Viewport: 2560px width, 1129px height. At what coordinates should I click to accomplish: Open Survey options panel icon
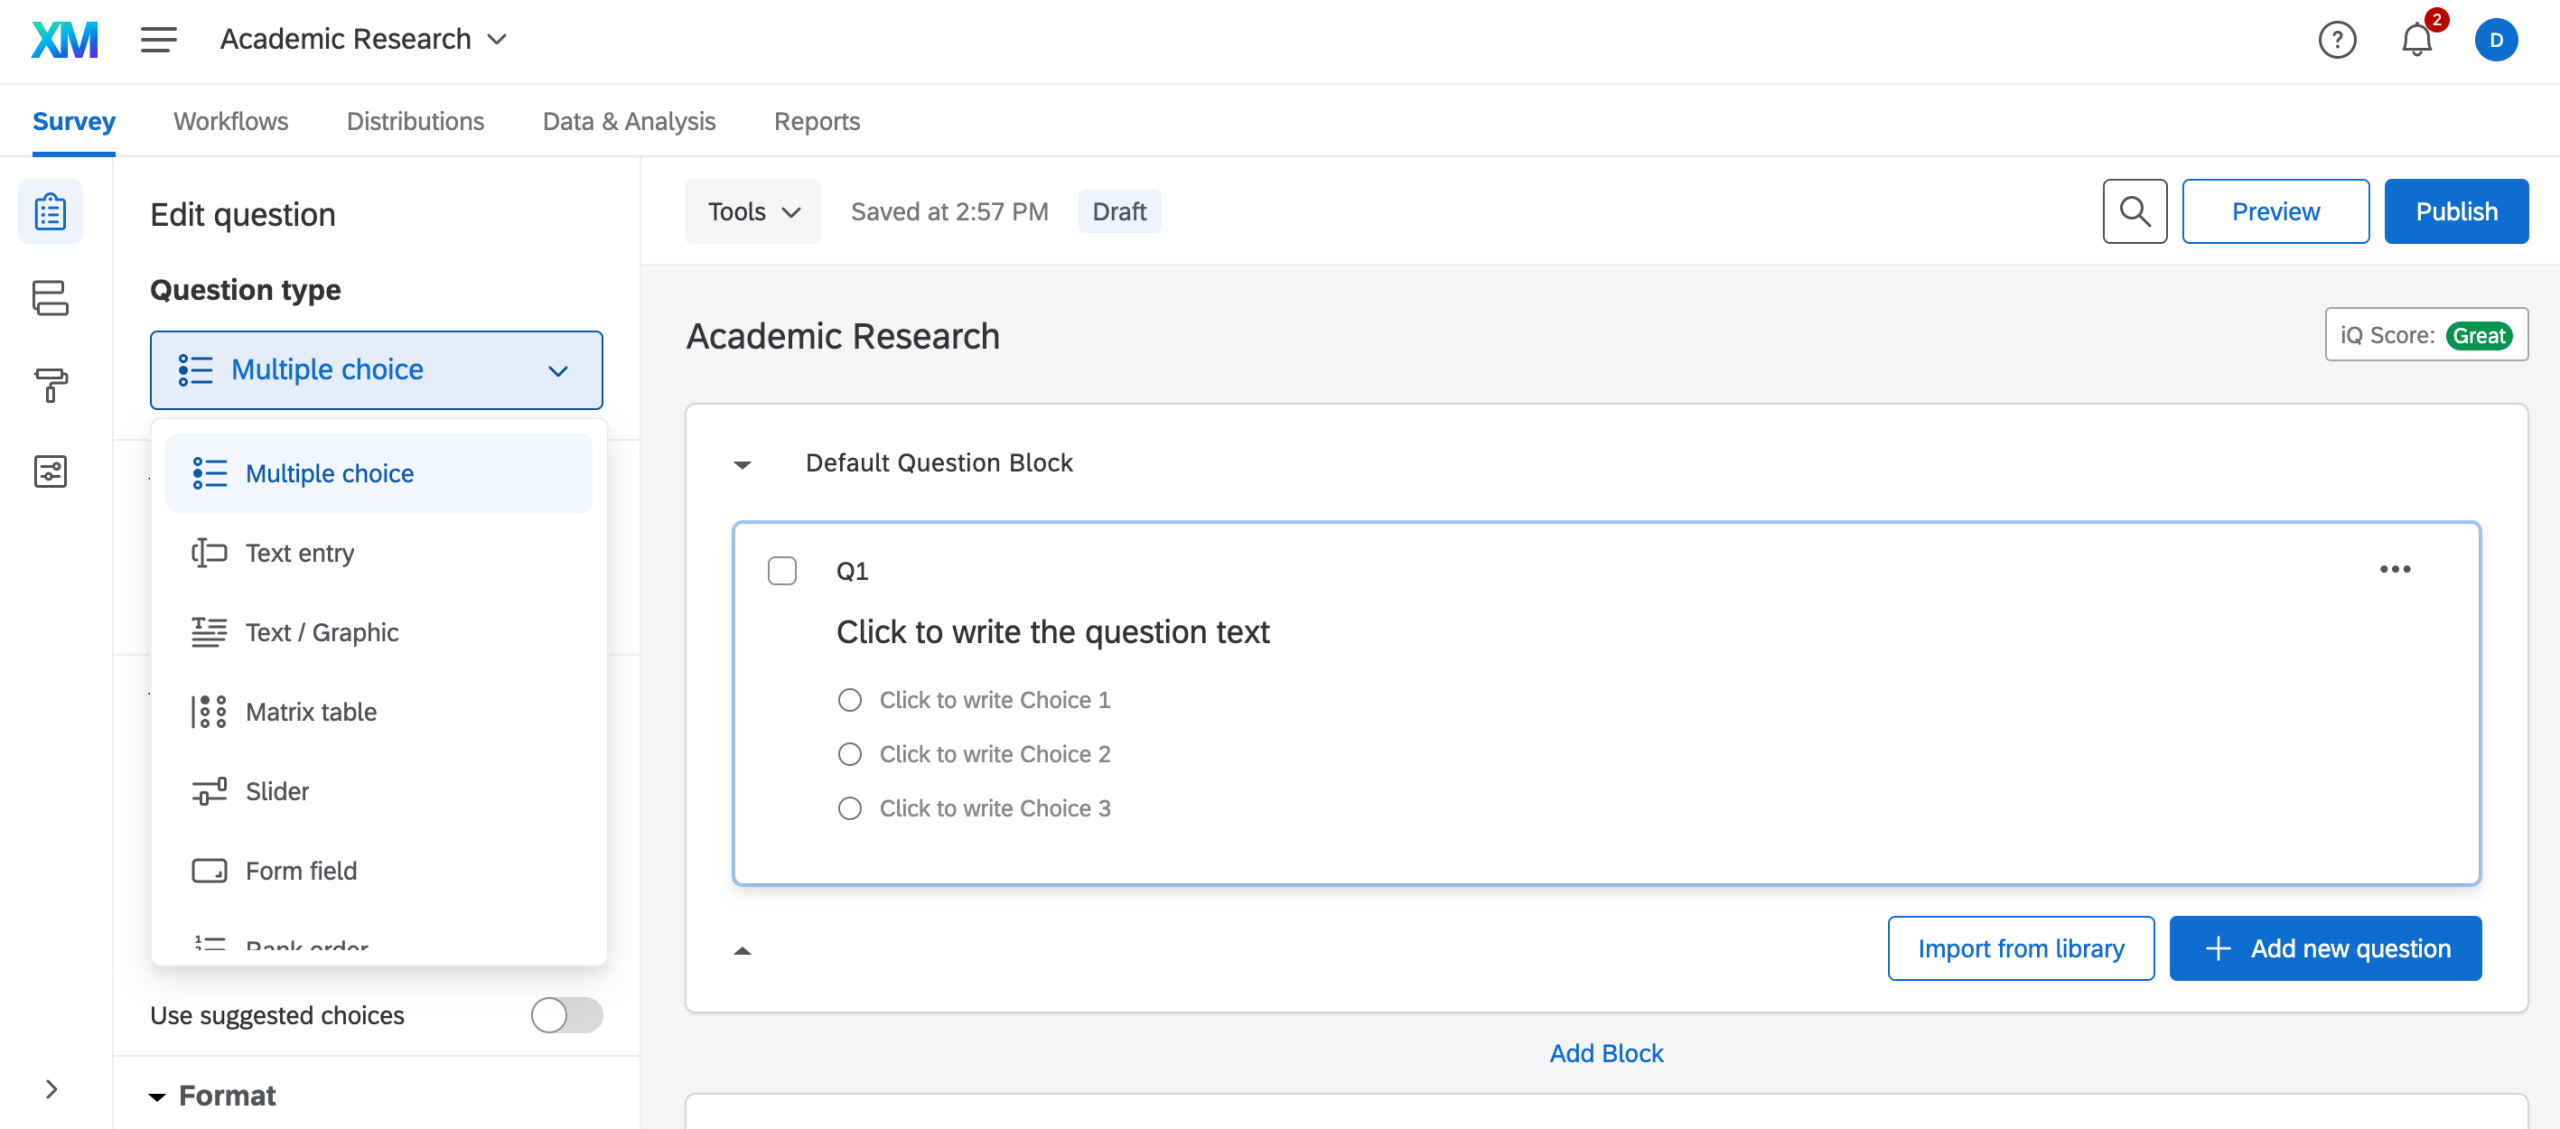point(52,471)
